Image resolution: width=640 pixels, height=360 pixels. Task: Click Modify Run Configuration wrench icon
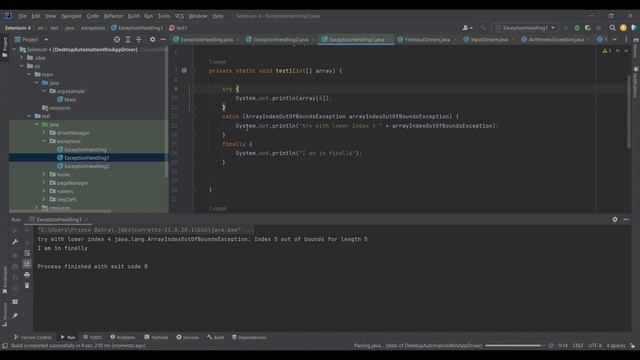coord(15,242)
